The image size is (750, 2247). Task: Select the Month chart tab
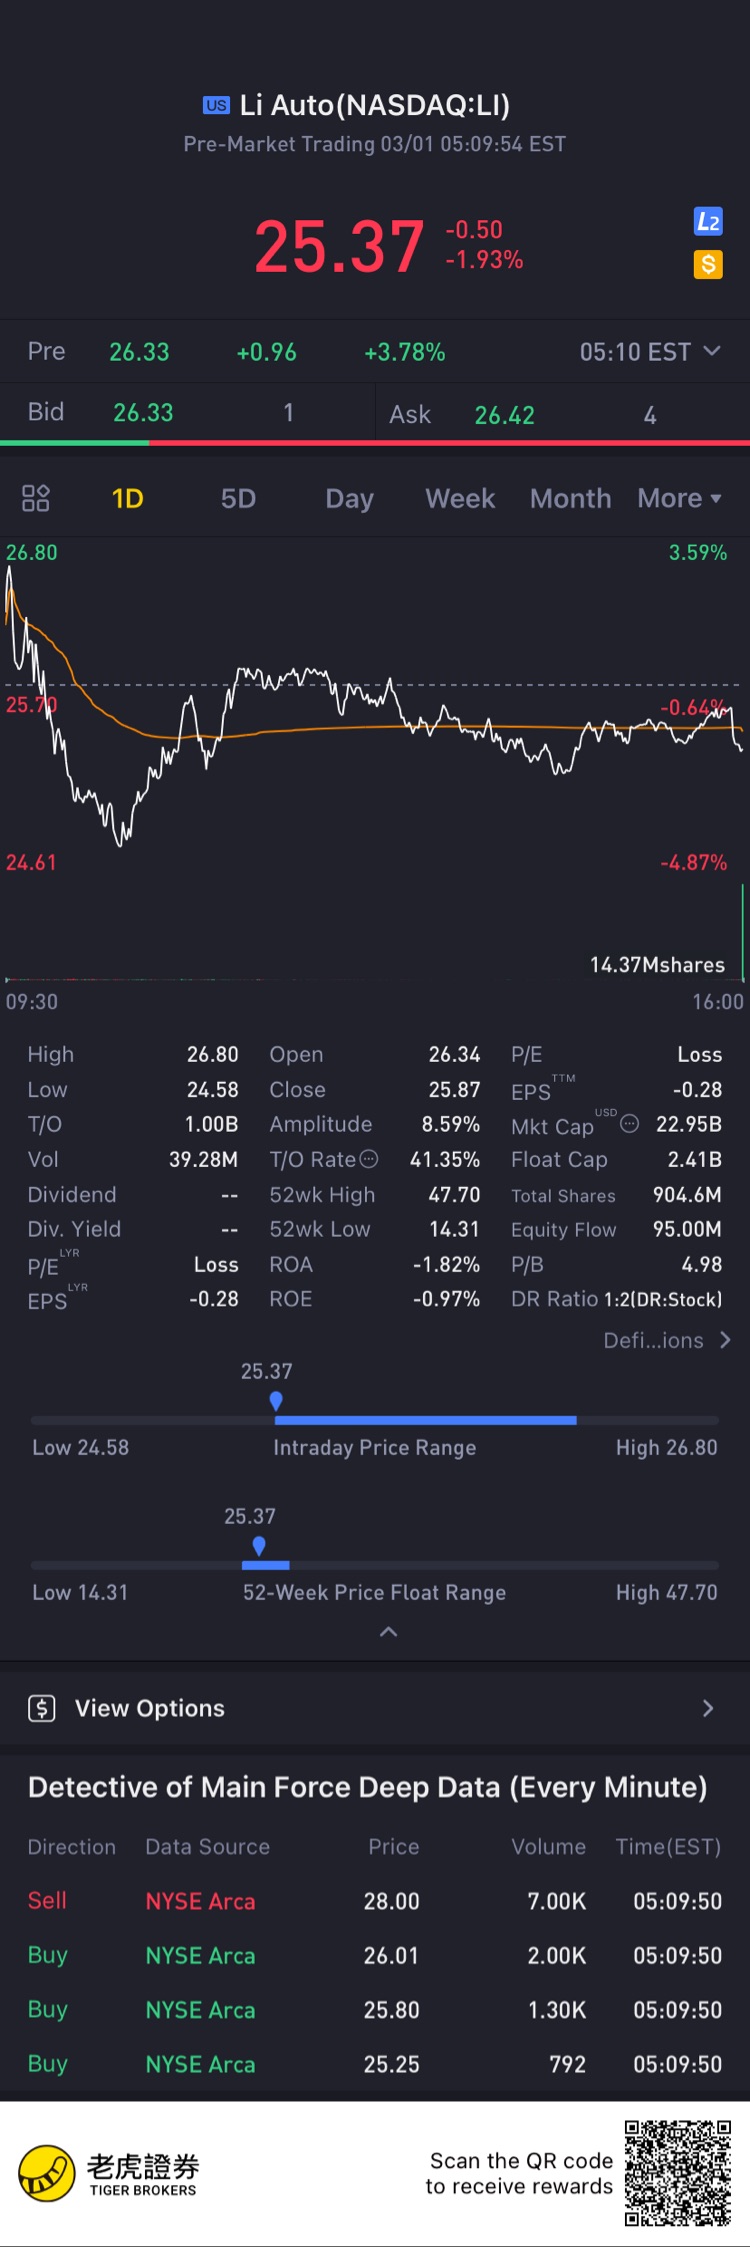tap(570, 498)
